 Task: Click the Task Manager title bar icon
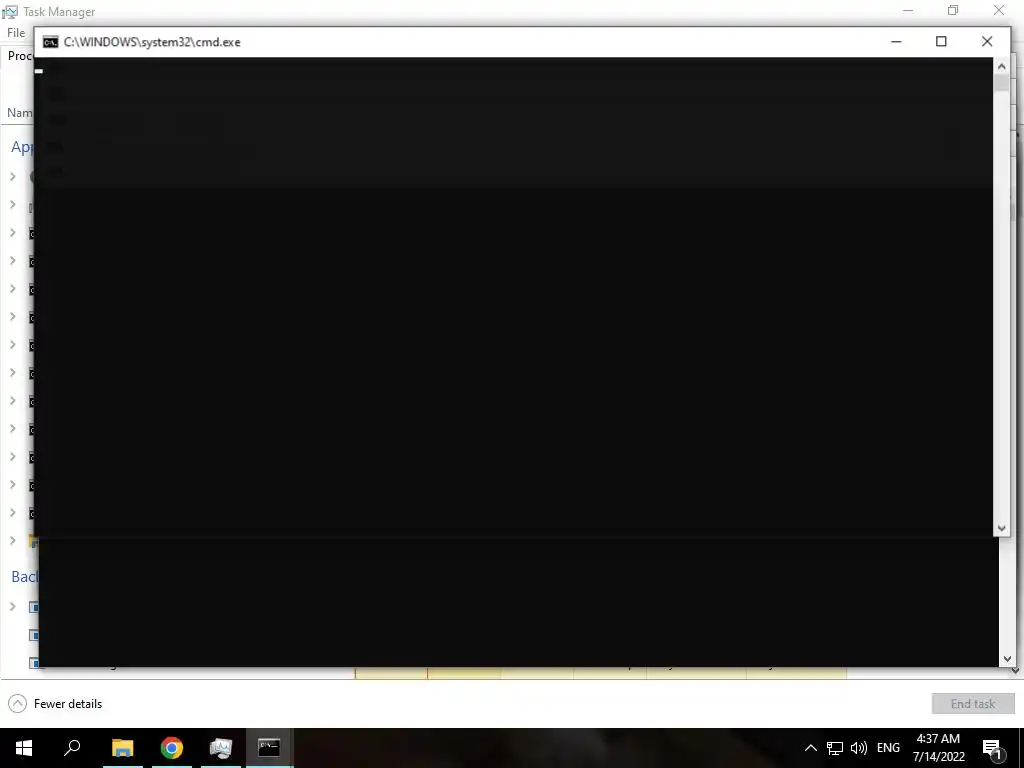click(x=10, y=11)
